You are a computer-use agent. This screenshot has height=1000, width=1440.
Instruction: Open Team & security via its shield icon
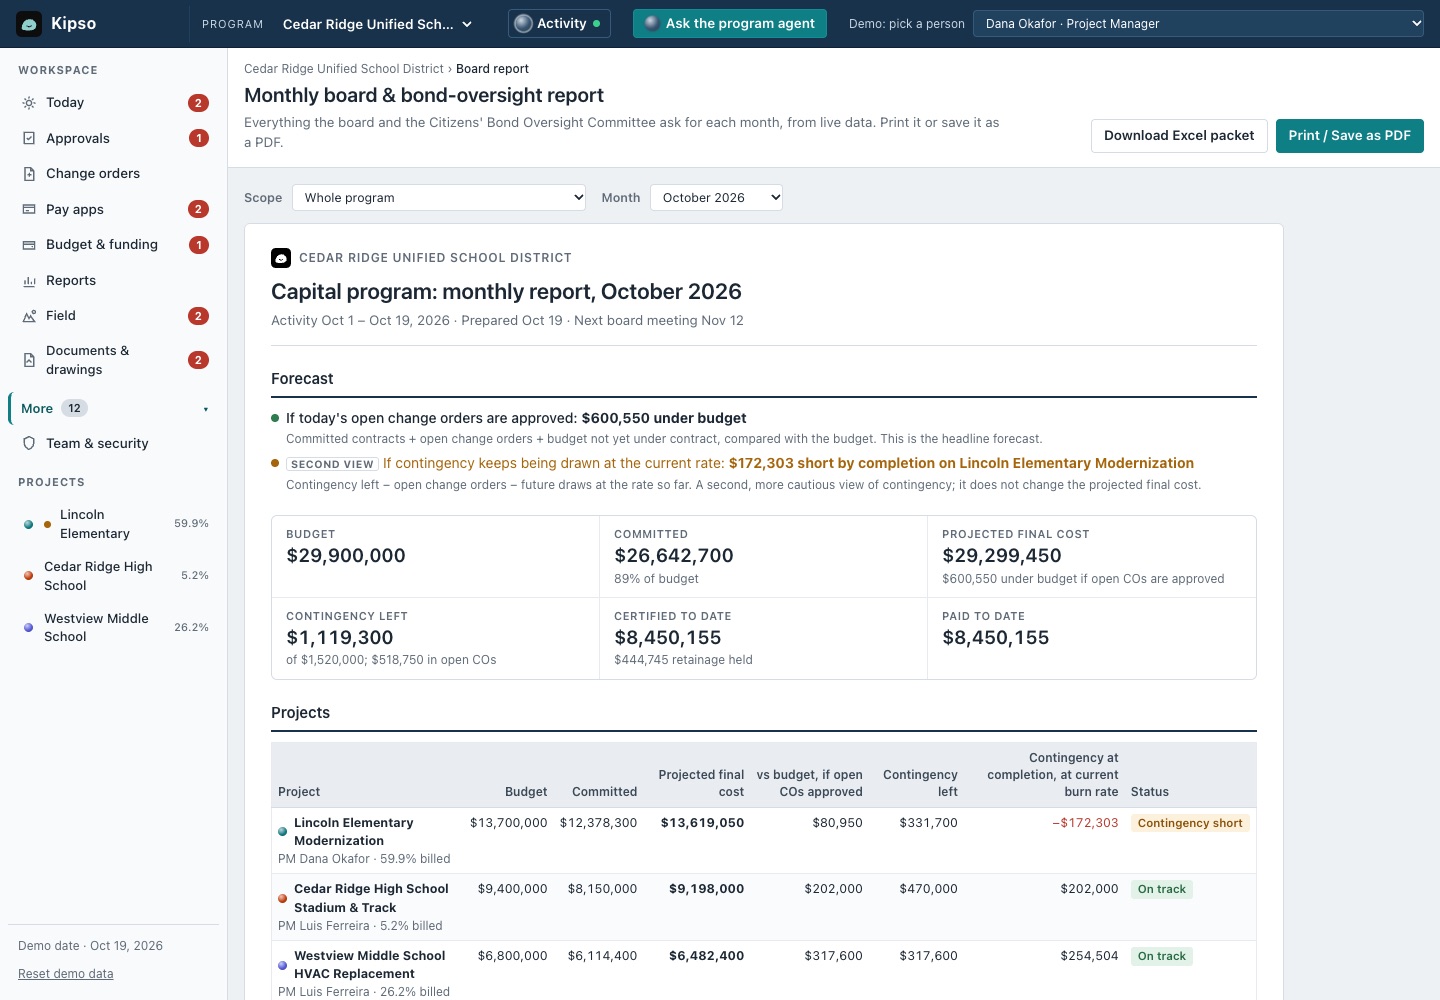click(x=29, y=443)
